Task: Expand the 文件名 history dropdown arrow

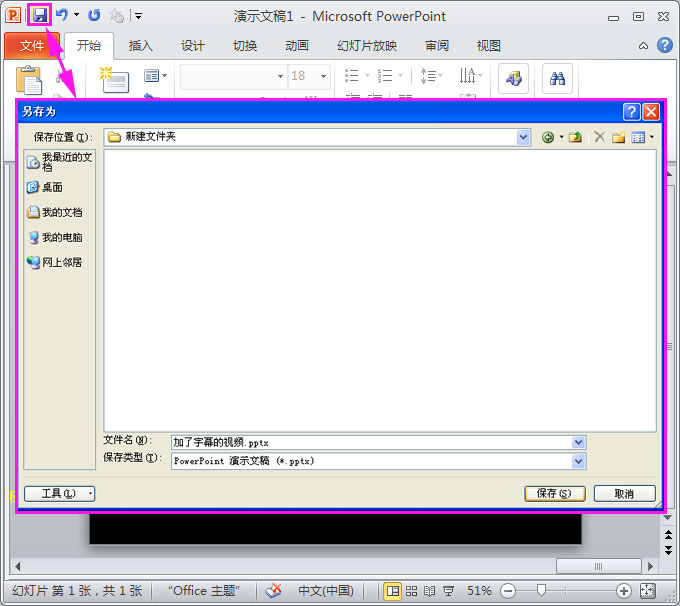Action: click(578, 442)
